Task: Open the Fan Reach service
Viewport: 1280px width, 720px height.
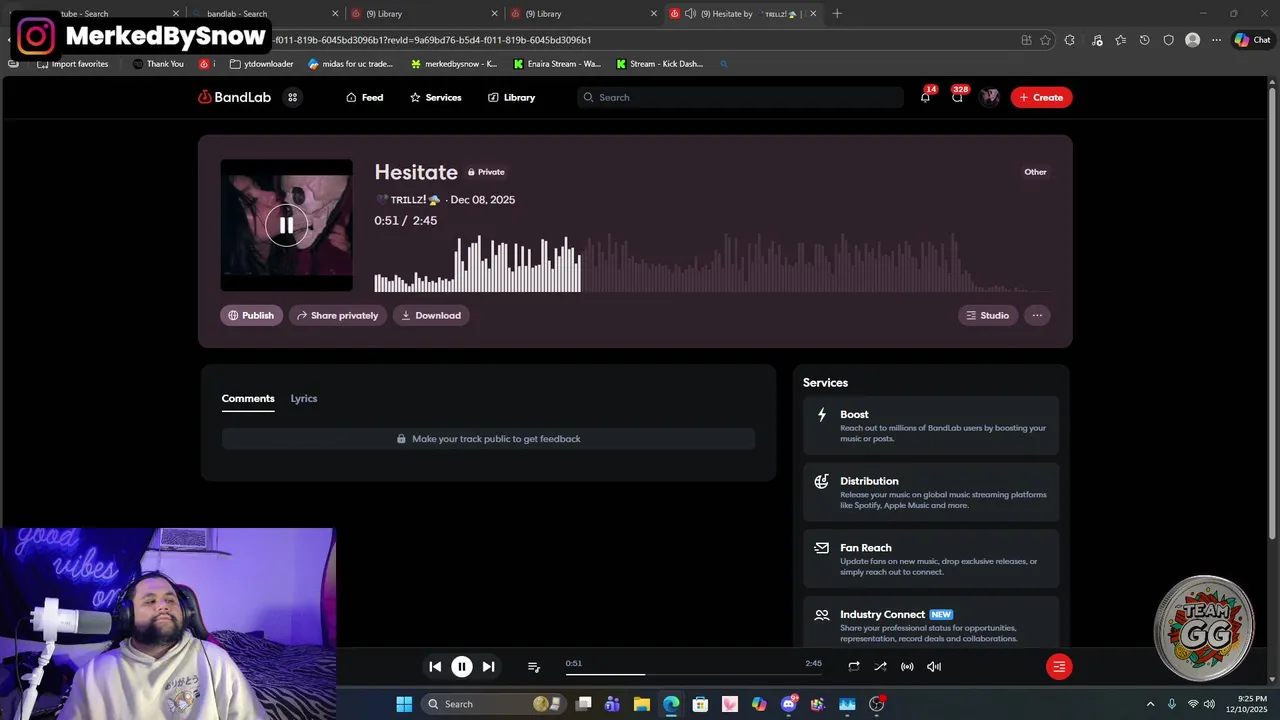Action: click(x=931, y=558)
